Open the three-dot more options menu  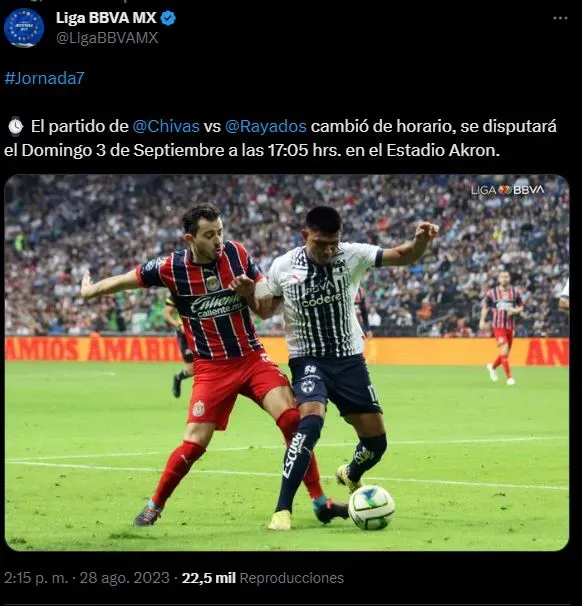tap(560, 18)
